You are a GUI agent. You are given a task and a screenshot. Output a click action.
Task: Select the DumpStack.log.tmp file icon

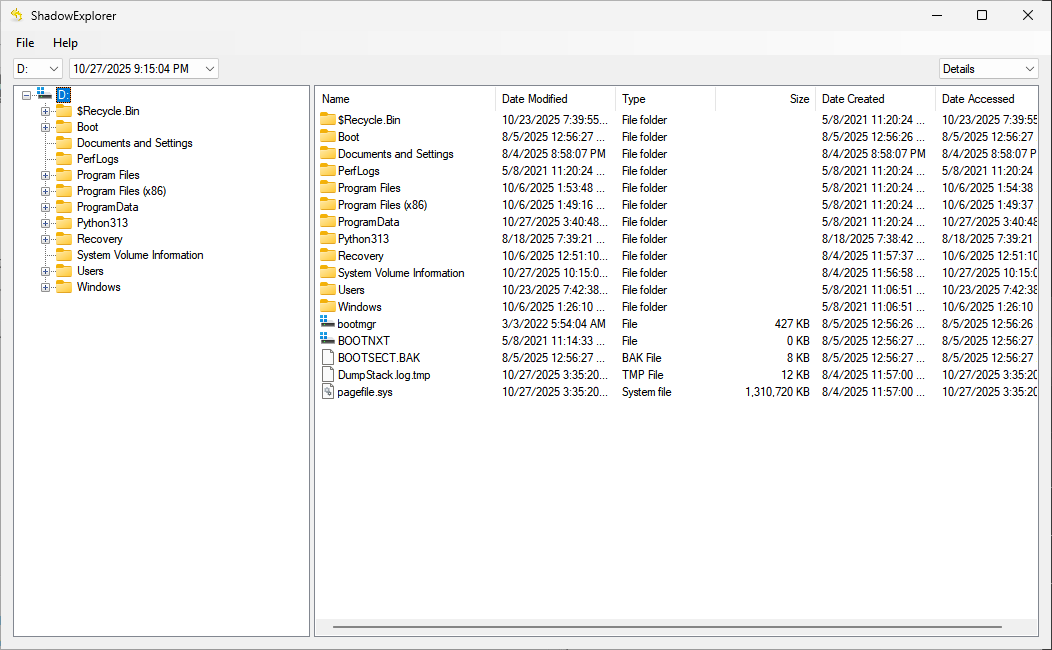327,375
